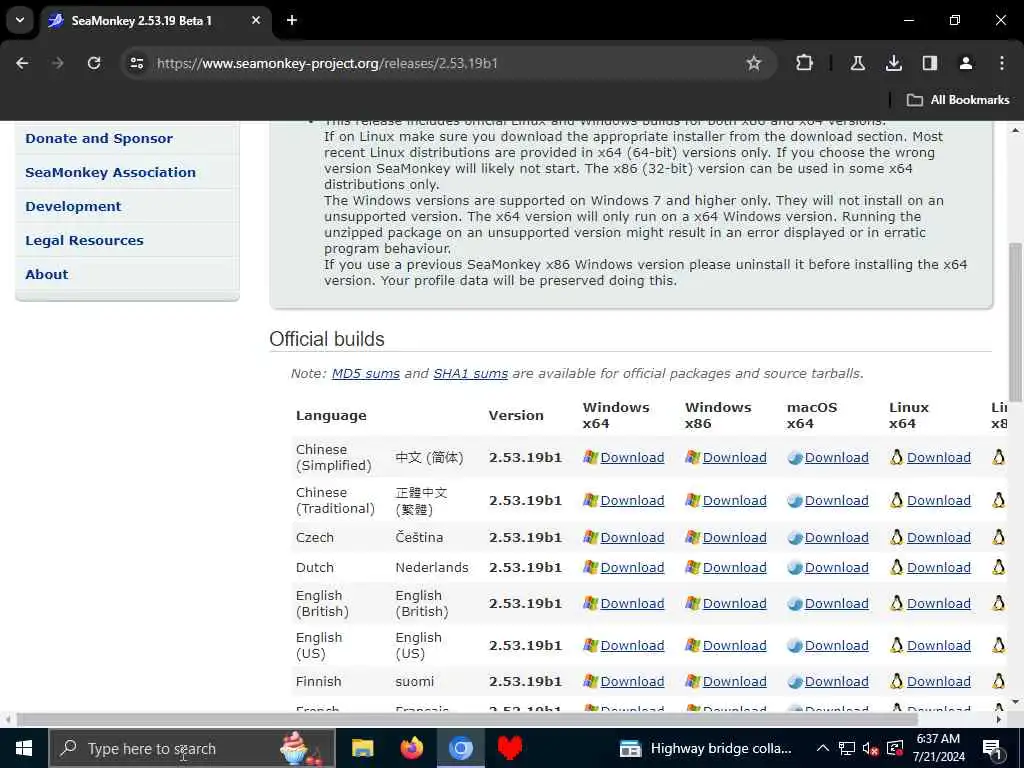
Task: Download Czech Windows x86 build
Action: [735, 537]
